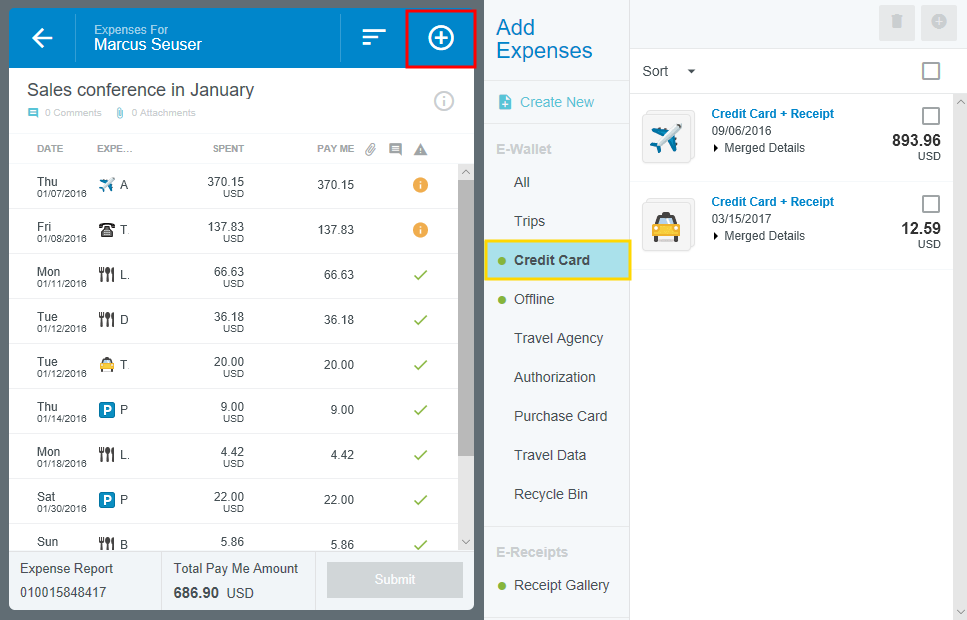The image size is (967, 620).
Task: Open Receipt Gallery section
Action: (561, 585)
